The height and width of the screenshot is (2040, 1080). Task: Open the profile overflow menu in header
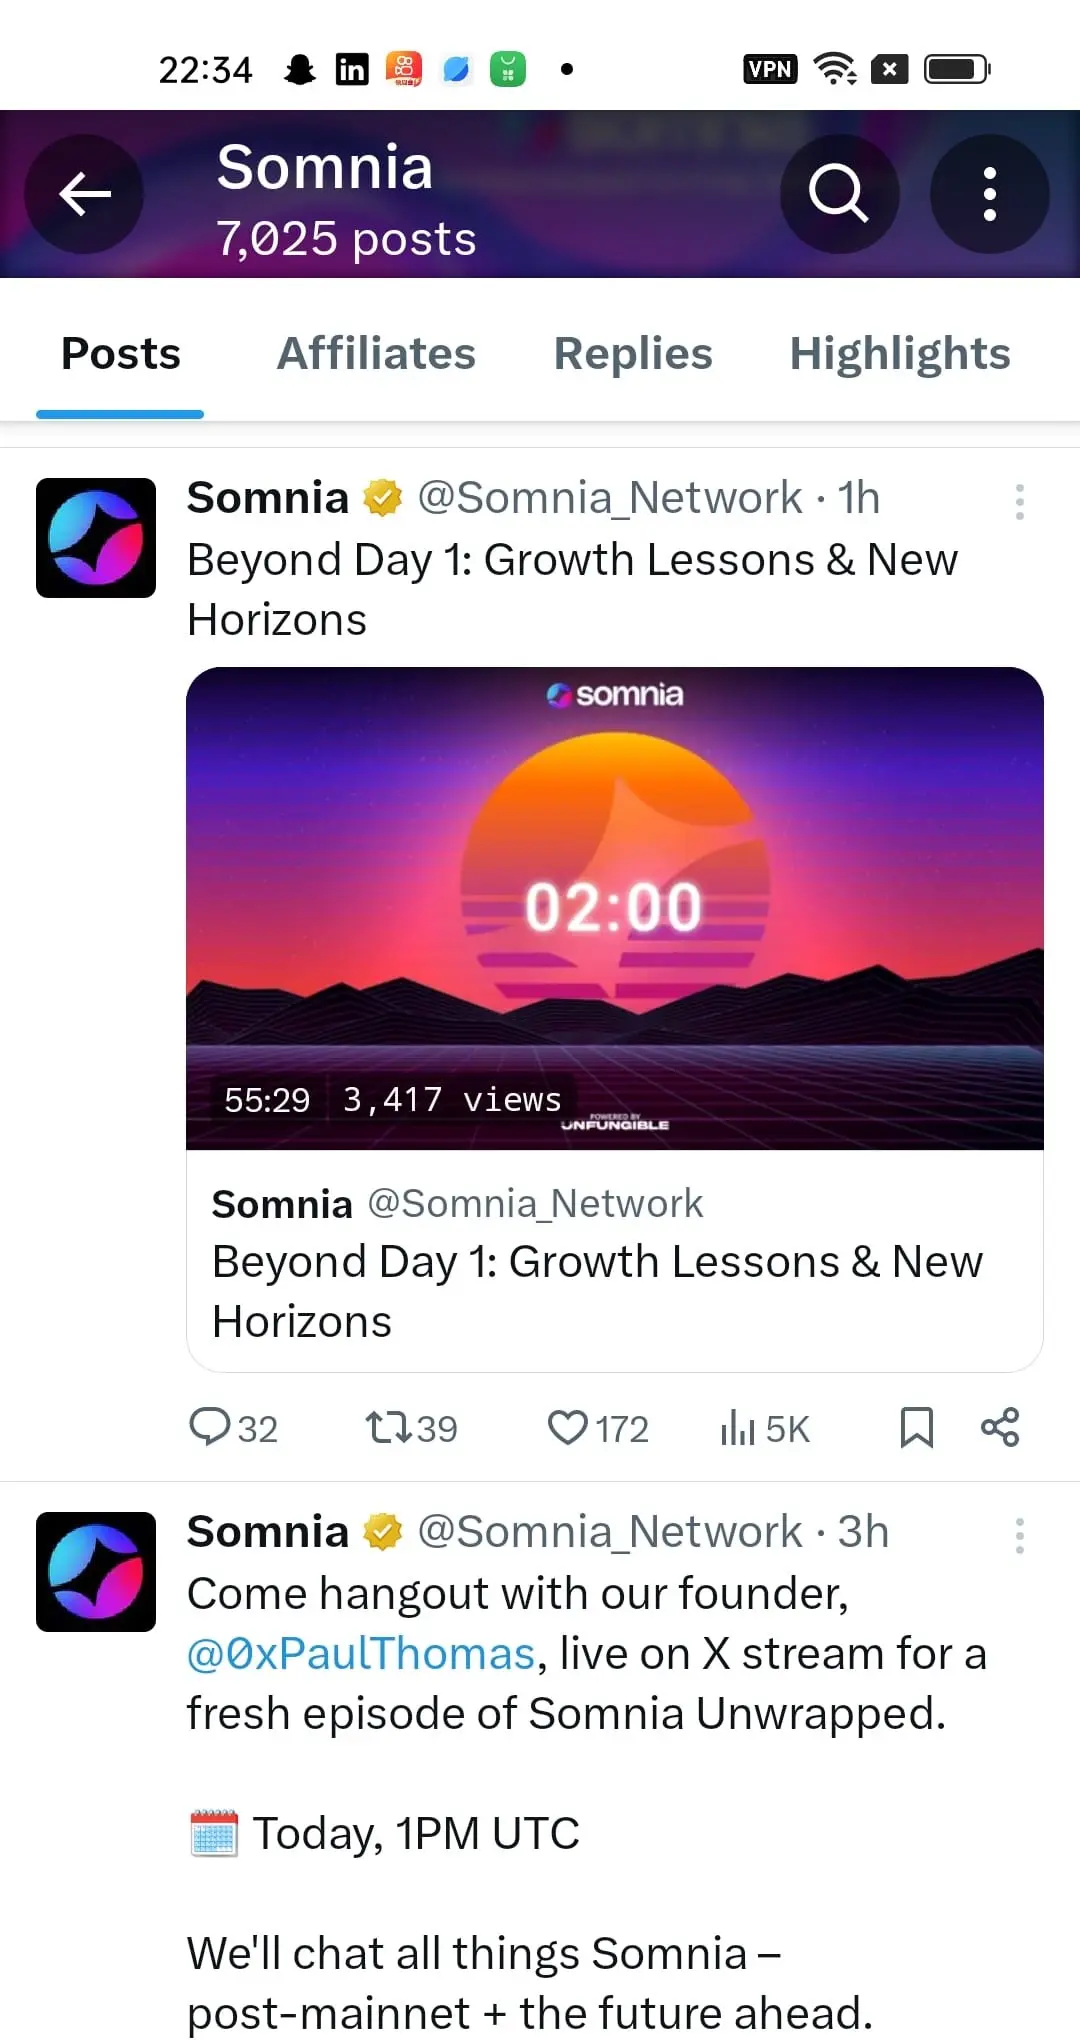tap(989, 194)
